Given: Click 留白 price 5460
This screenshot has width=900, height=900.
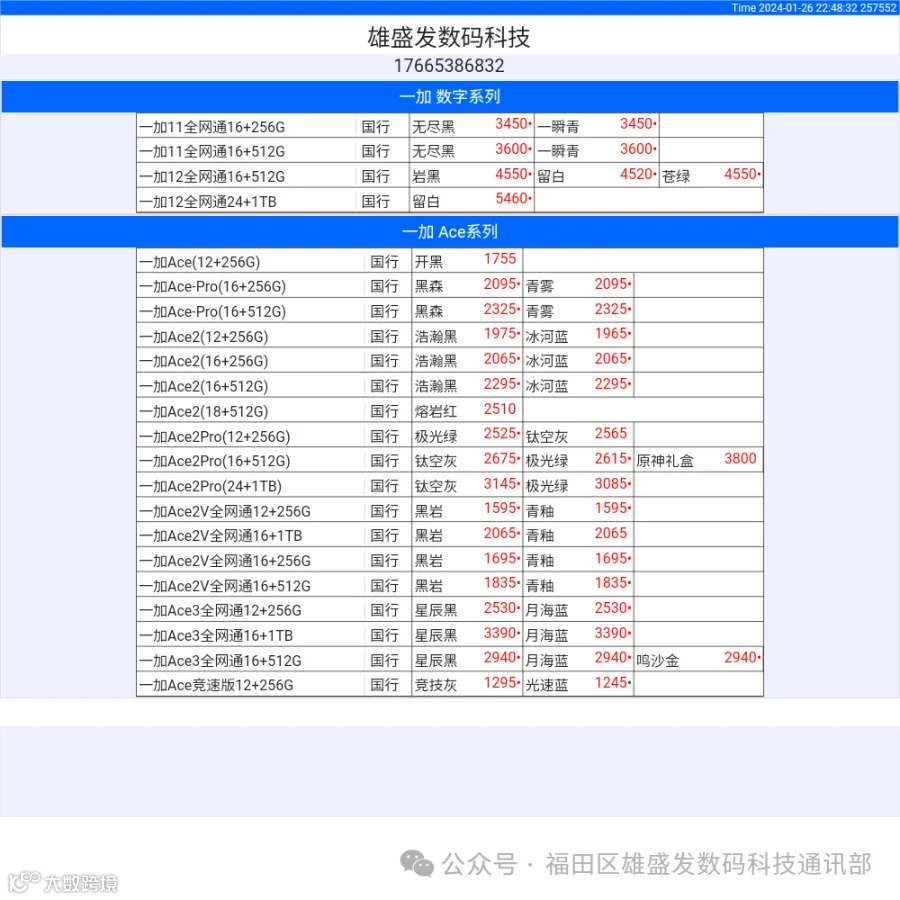Looking at the screenshot, I should point(513,199).
